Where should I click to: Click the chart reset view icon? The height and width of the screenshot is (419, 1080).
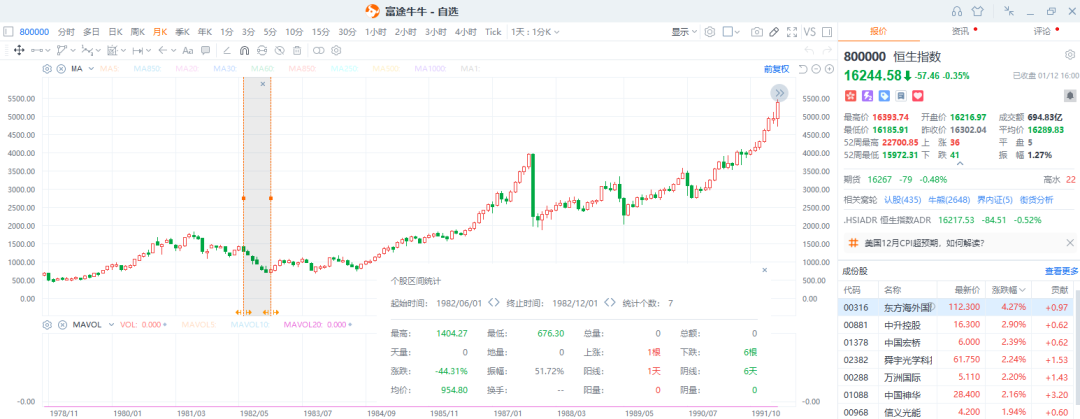click(x=803, y=69)
